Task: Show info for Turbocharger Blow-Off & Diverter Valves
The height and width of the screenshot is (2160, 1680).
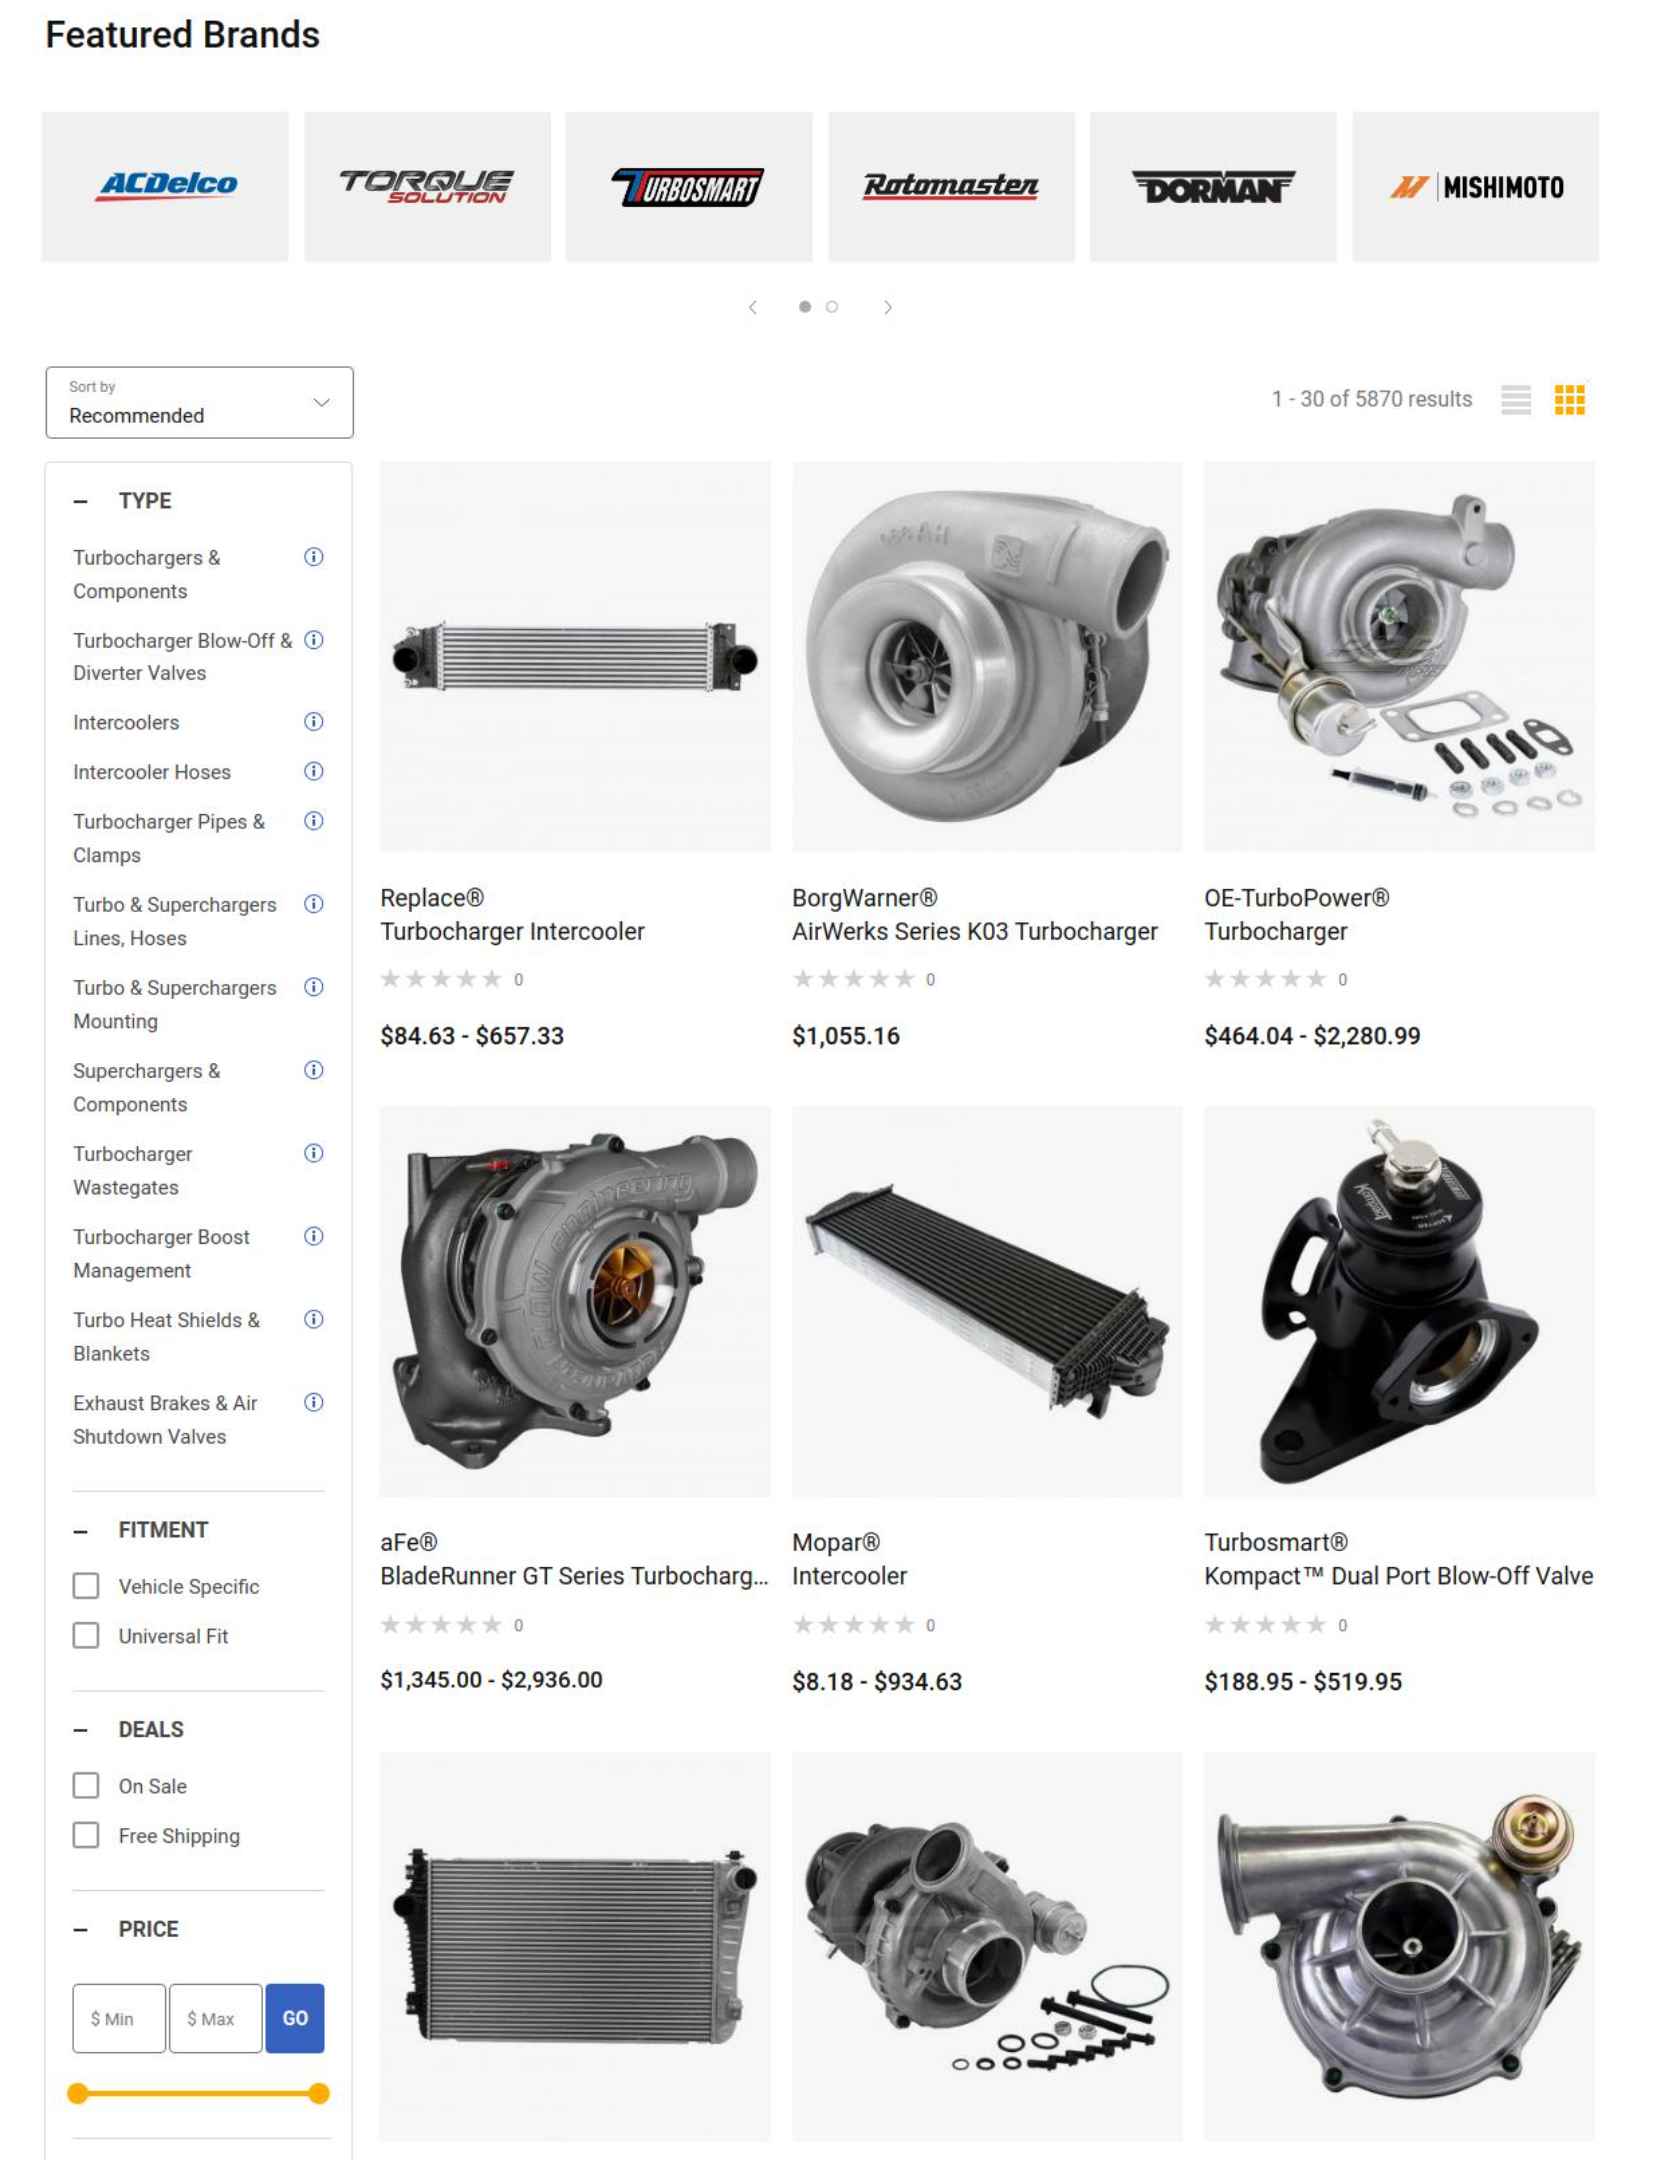Action: [x=314, y=640]
